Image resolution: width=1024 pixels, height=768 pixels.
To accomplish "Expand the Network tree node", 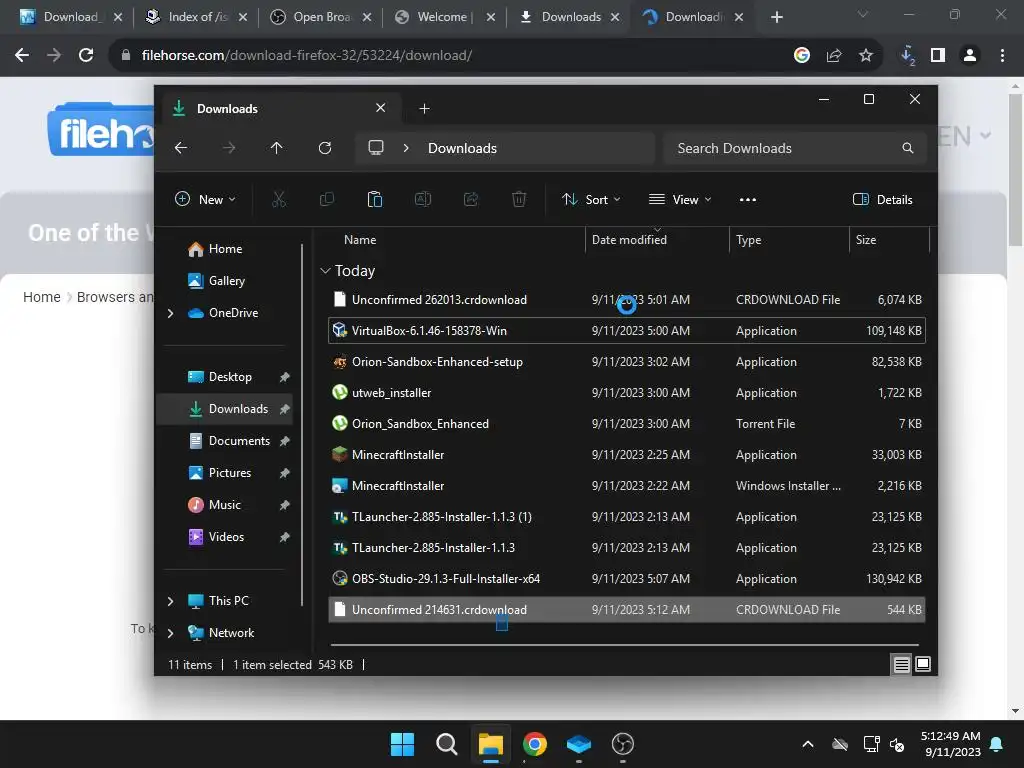I will point(170,633).
